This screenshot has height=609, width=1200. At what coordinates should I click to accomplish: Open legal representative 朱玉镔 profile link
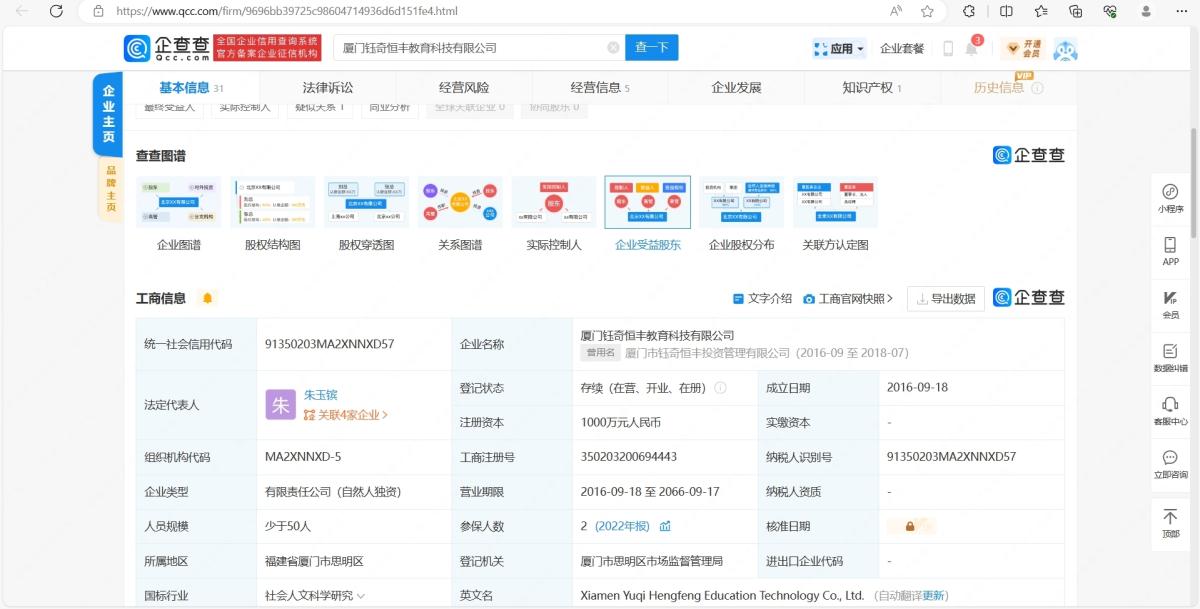(320, 394)
